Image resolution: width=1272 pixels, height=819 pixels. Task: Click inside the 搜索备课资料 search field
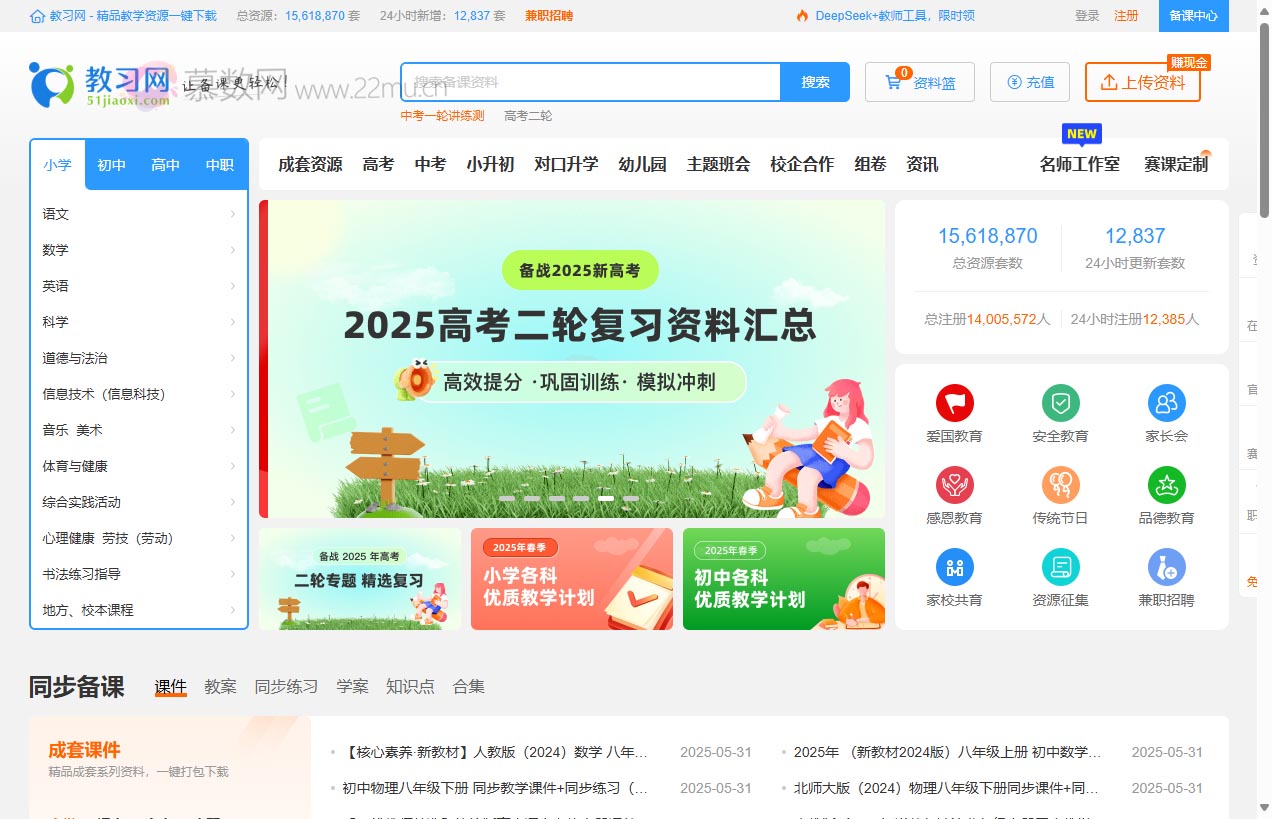coord(590,82)
